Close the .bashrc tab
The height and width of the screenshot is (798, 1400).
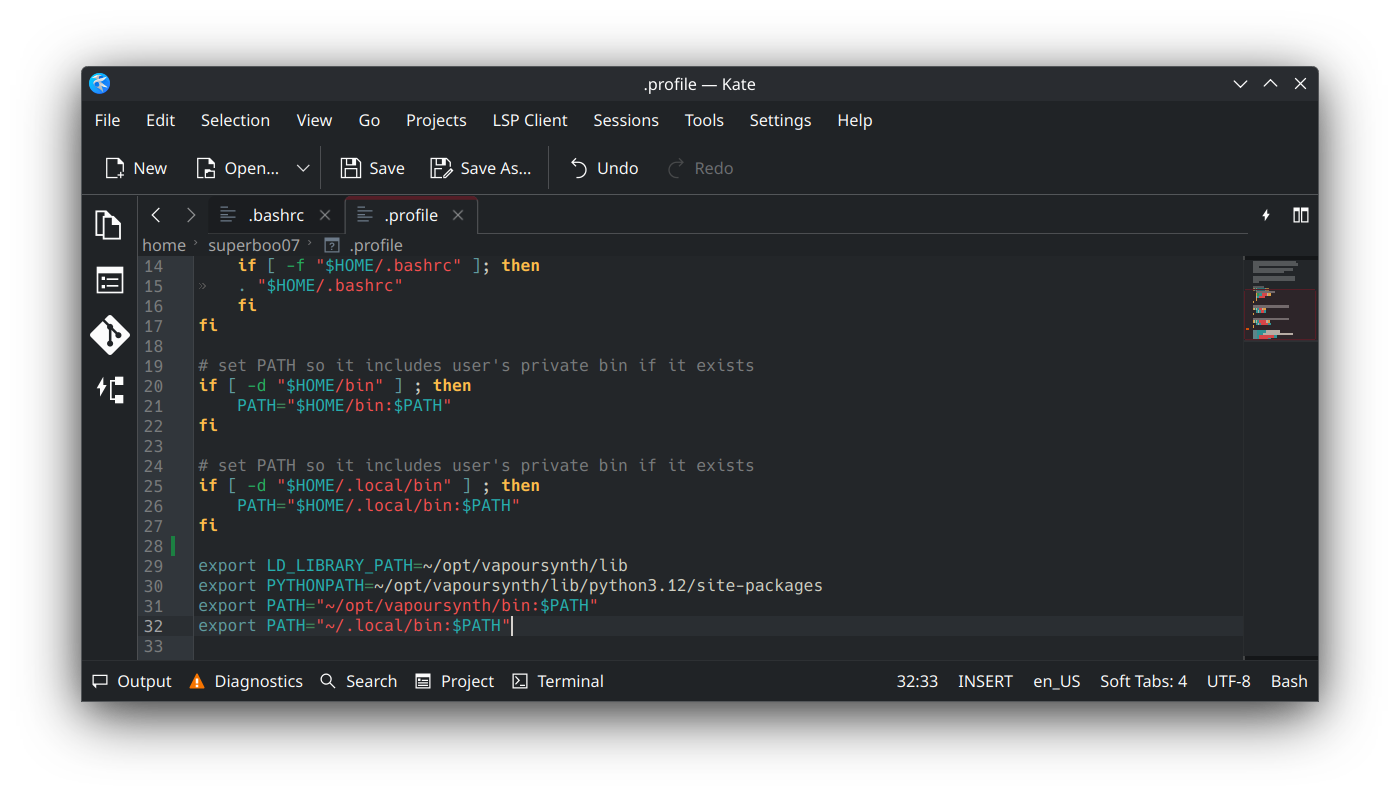coord(325,215)
